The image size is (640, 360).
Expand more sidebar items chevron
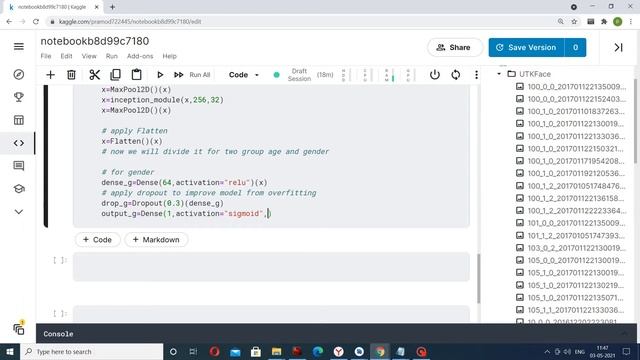click(x=19, y=211)
